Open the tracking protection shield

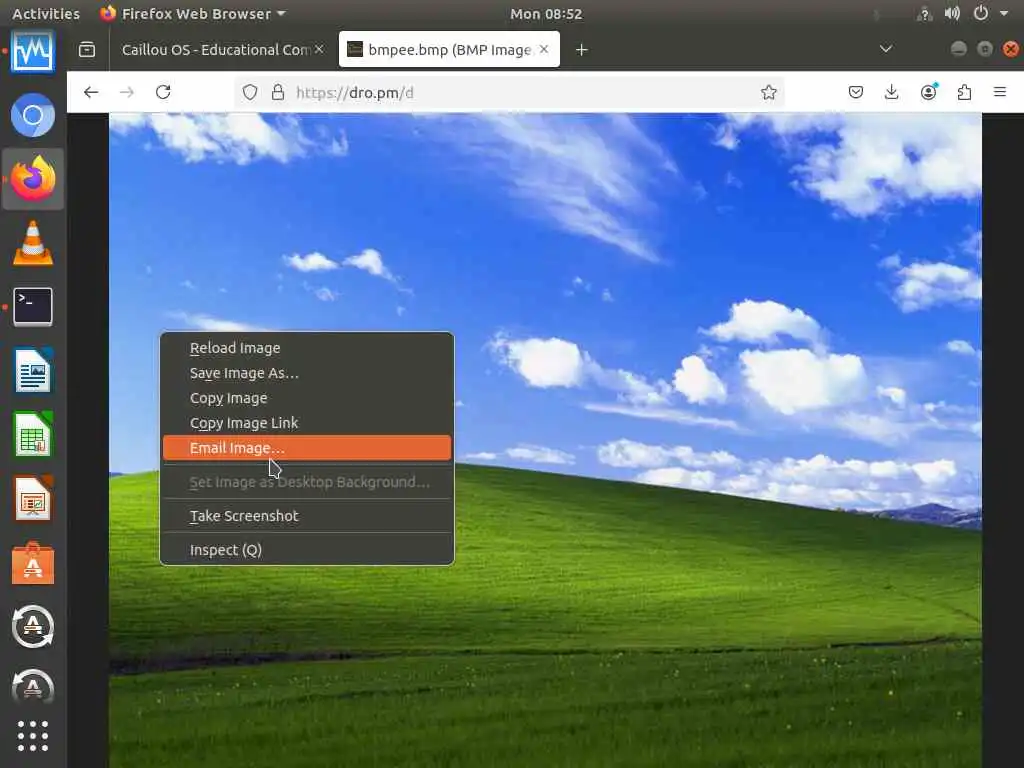[x=249, y=92]
